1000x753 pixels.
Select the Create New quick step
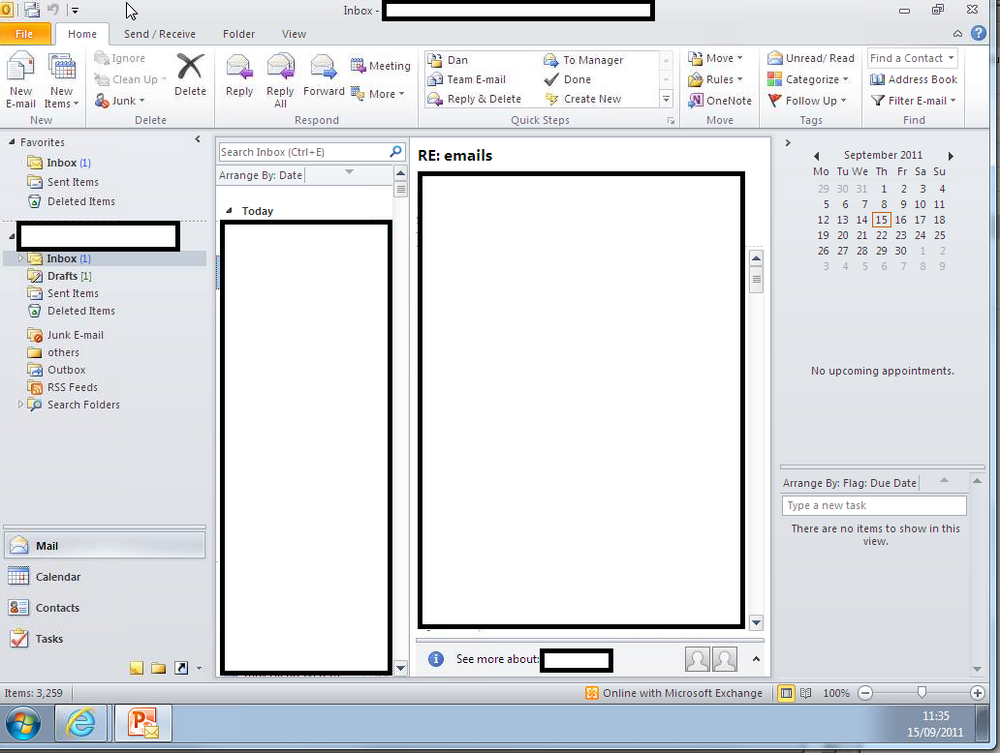[x=582, y=99]
